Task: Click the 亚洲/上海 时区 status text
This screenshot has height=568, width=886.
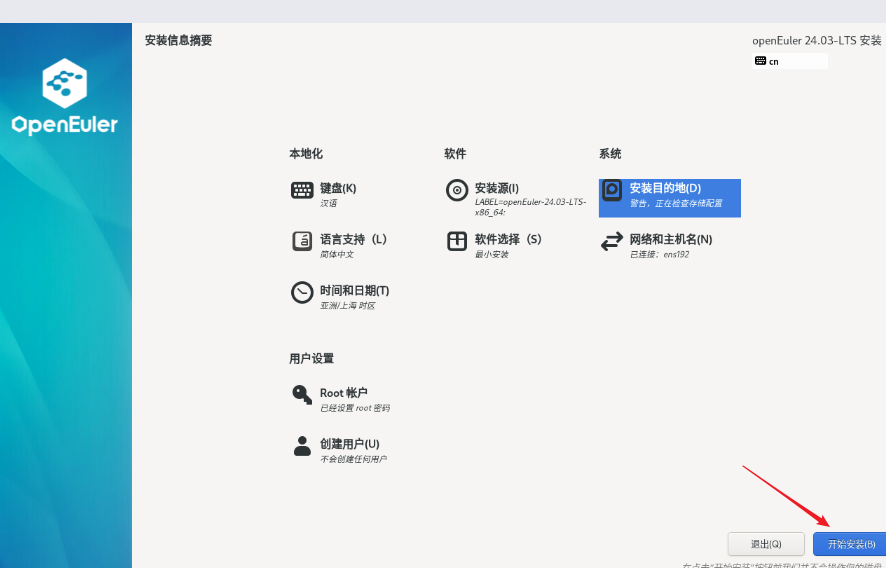Action: [x=348, y=306]
